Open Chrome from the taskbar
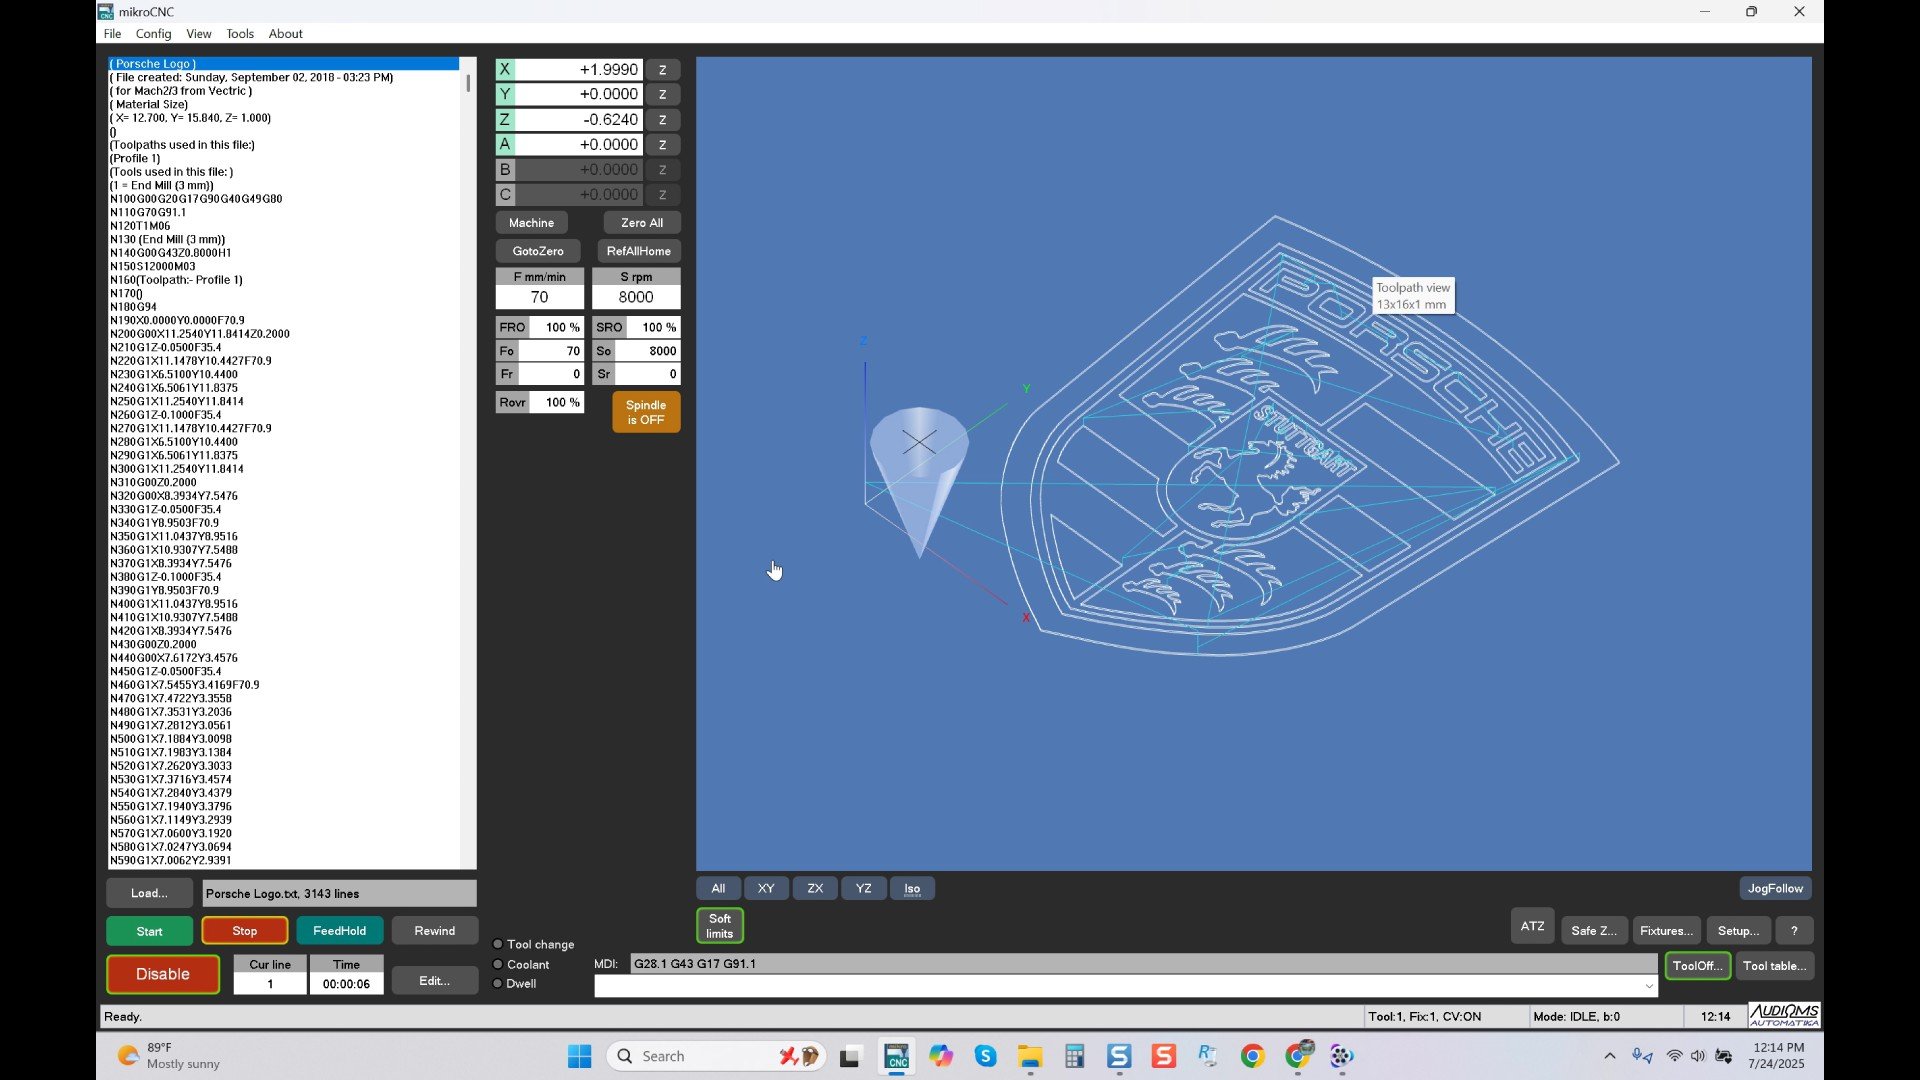 point(1252,1057)
